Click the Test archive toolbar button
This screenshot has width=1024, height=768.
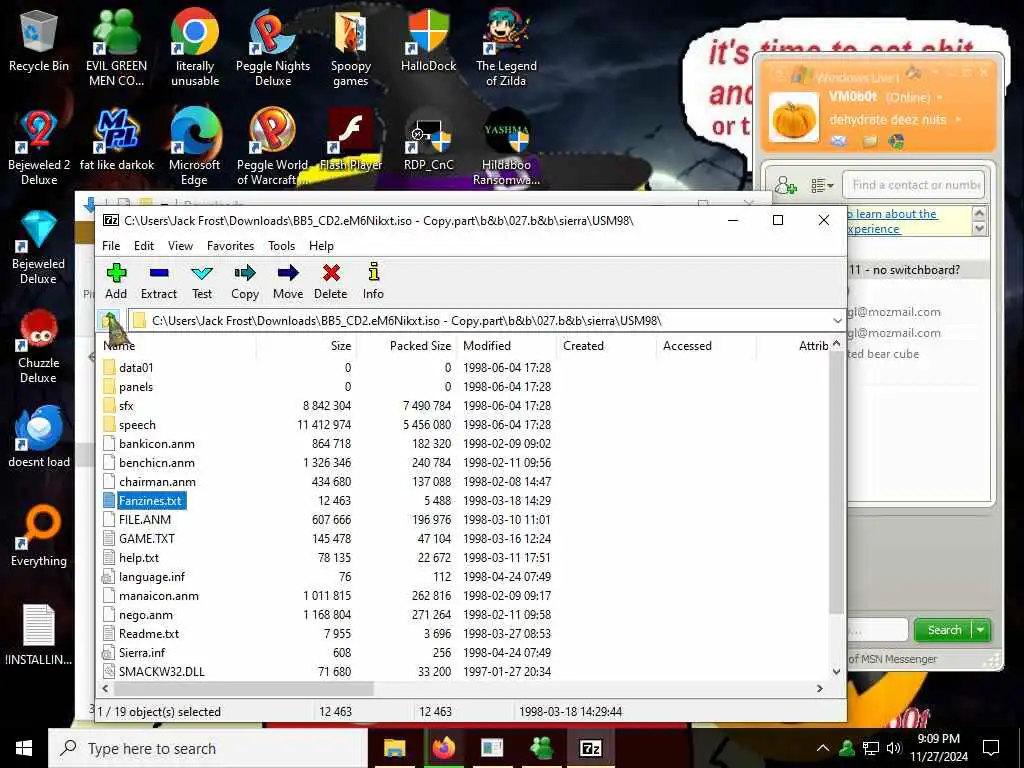click(202, 281)
